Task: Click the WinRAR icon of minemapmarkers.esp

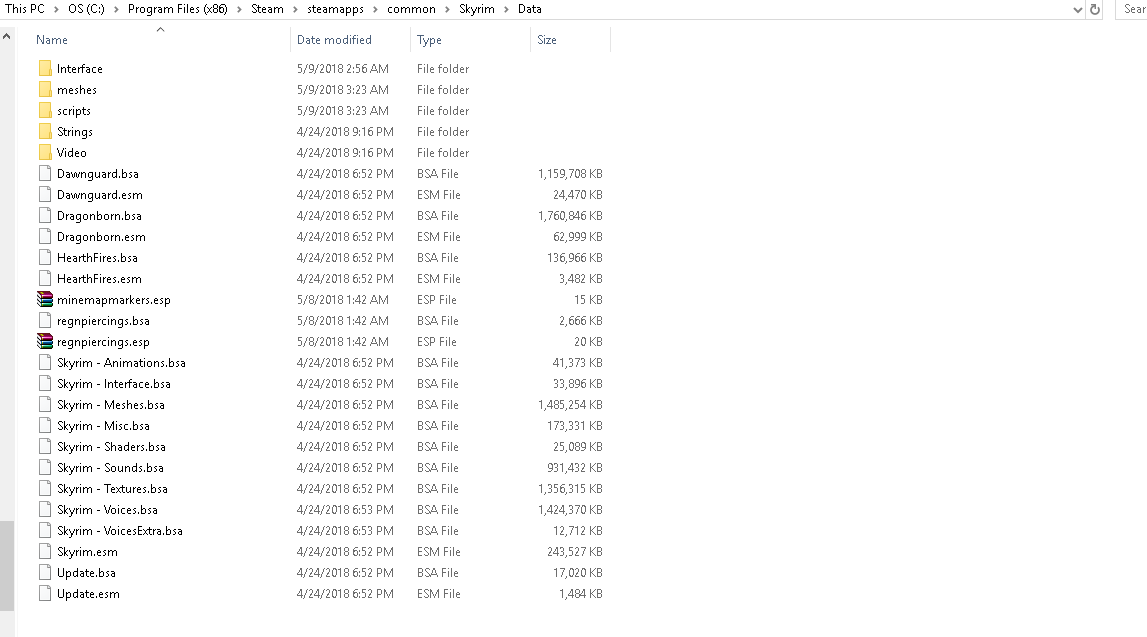Action: pyautogui.click(x=45, y=299)
